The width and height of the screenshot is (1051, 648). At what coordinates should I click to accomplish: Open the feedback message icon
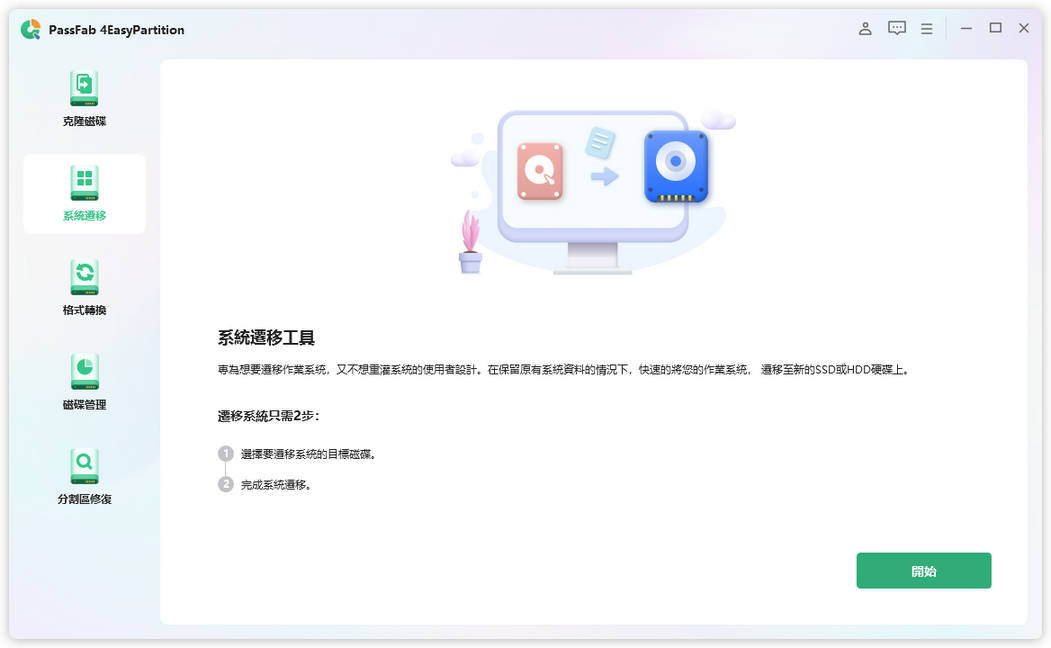(x=896, y=28)
